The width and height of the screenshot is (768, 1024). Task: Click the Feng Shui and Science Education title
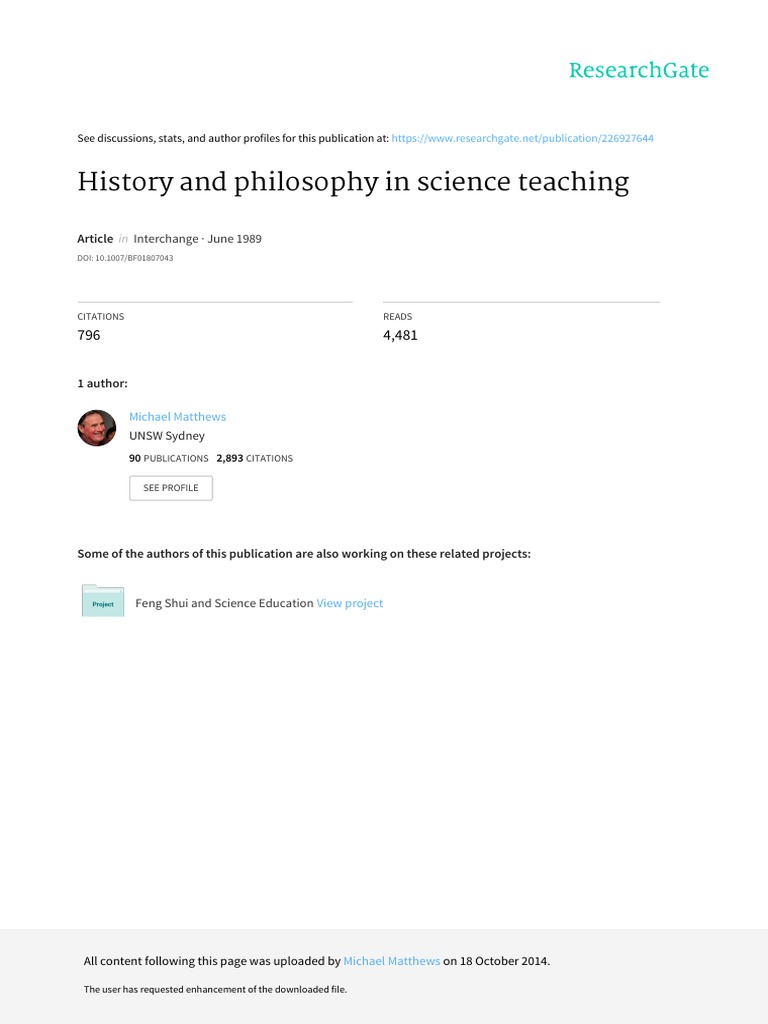[x=224, y=603]
